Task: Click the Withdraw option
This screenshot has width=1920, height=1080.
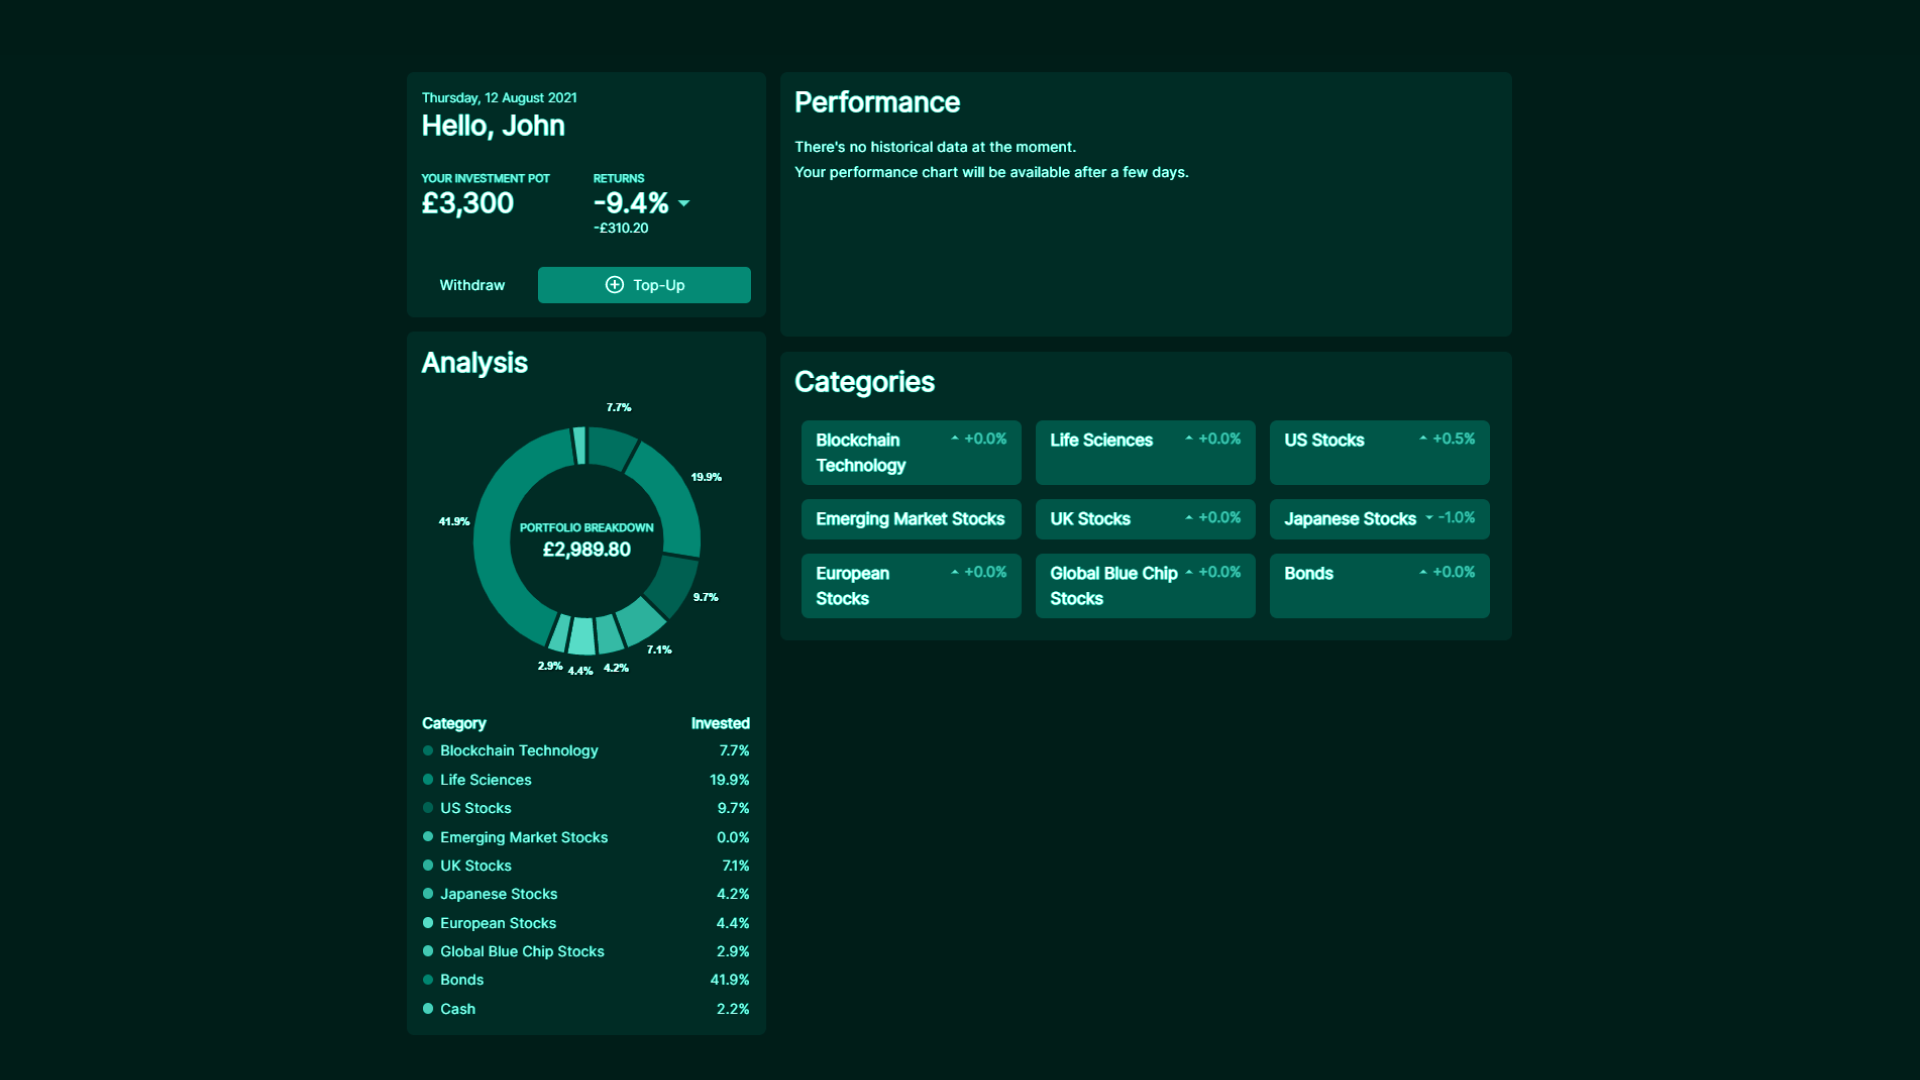Action: [472, 285]
